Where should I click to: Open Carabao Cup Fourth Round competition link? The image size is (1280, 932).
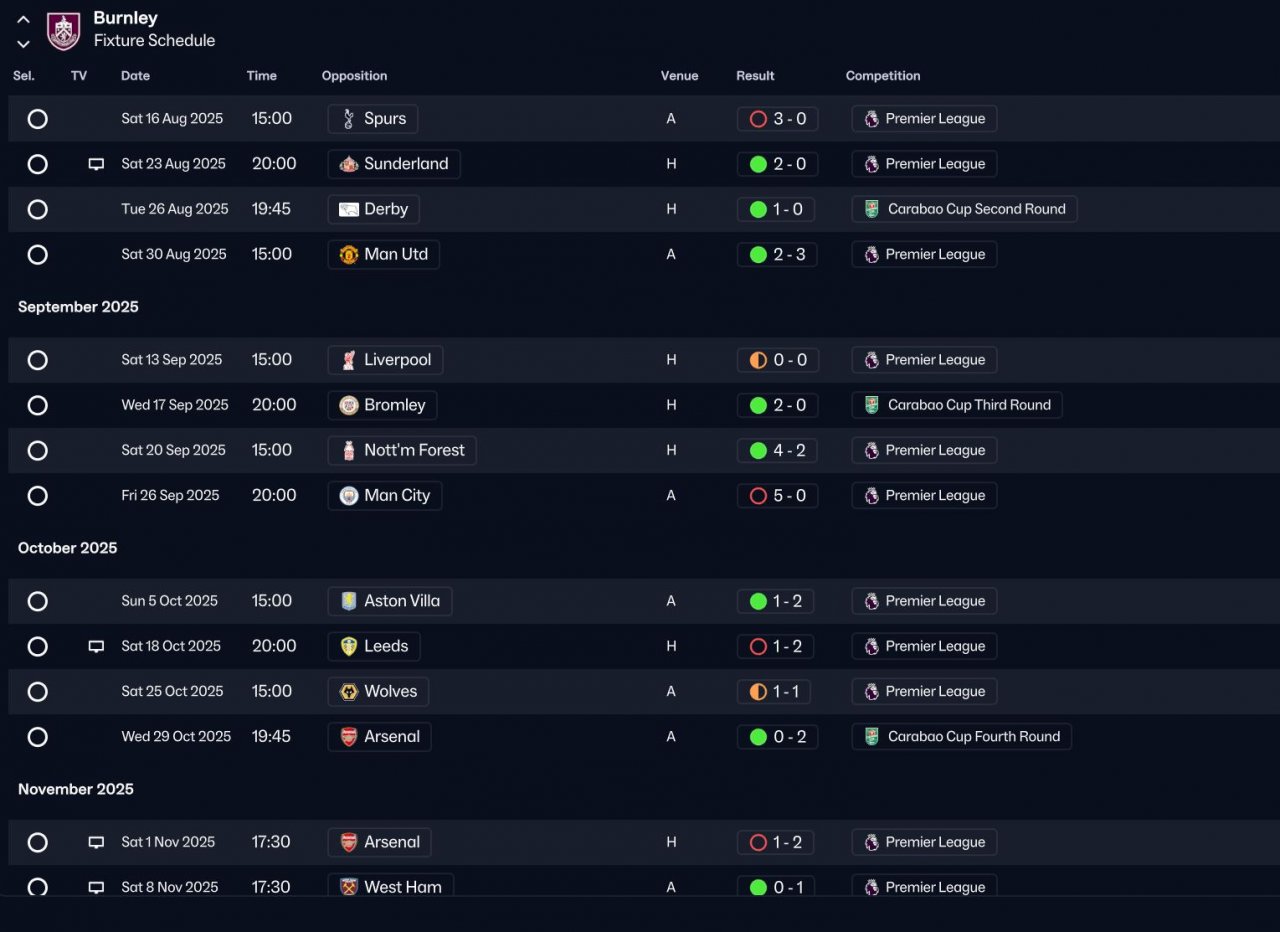(x=962, y=737)
